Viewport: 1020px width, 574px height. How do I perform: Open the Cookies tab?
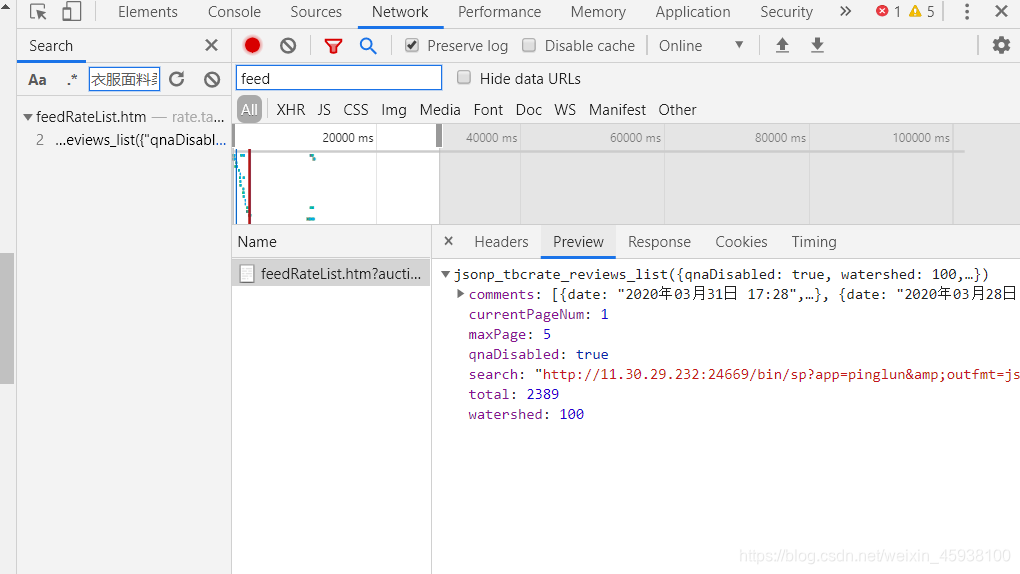tap(741, 241)
